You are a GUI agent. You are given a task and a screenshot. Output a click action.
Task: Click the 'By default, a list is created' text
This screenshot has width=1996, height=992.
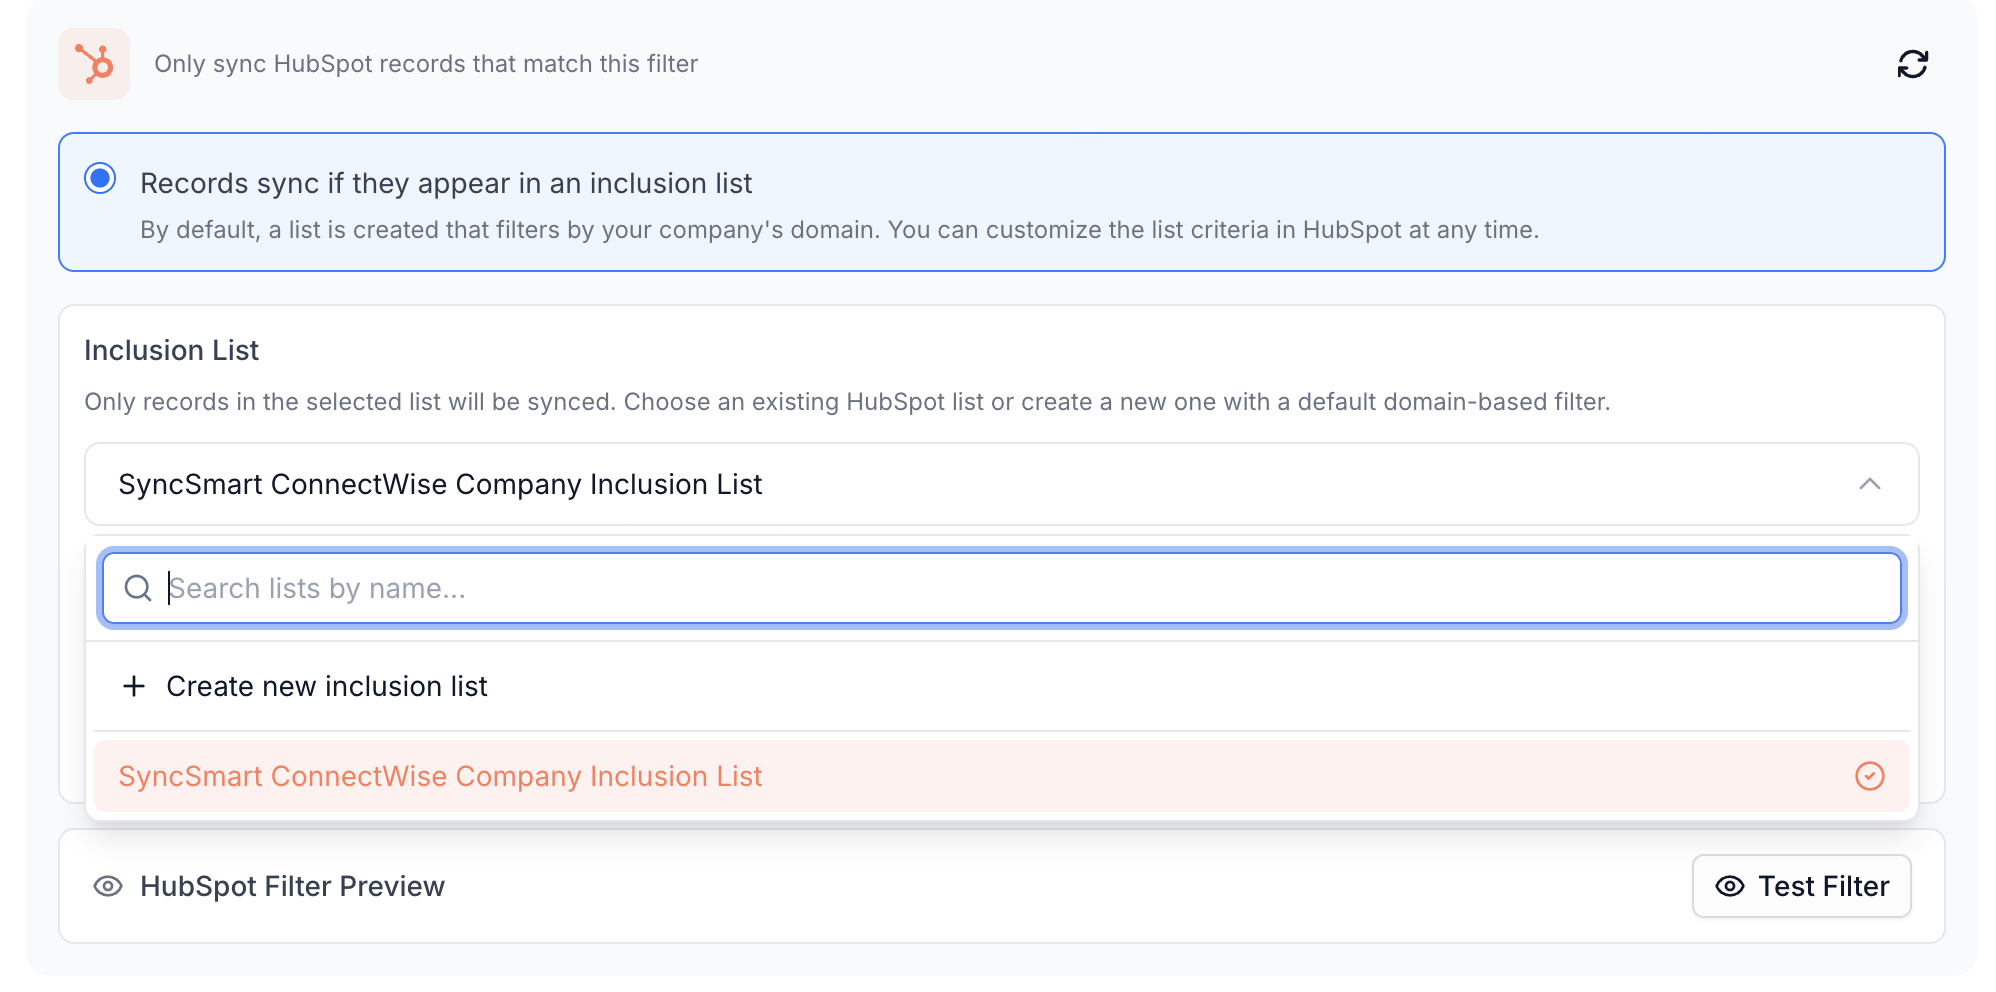point(839,230)
